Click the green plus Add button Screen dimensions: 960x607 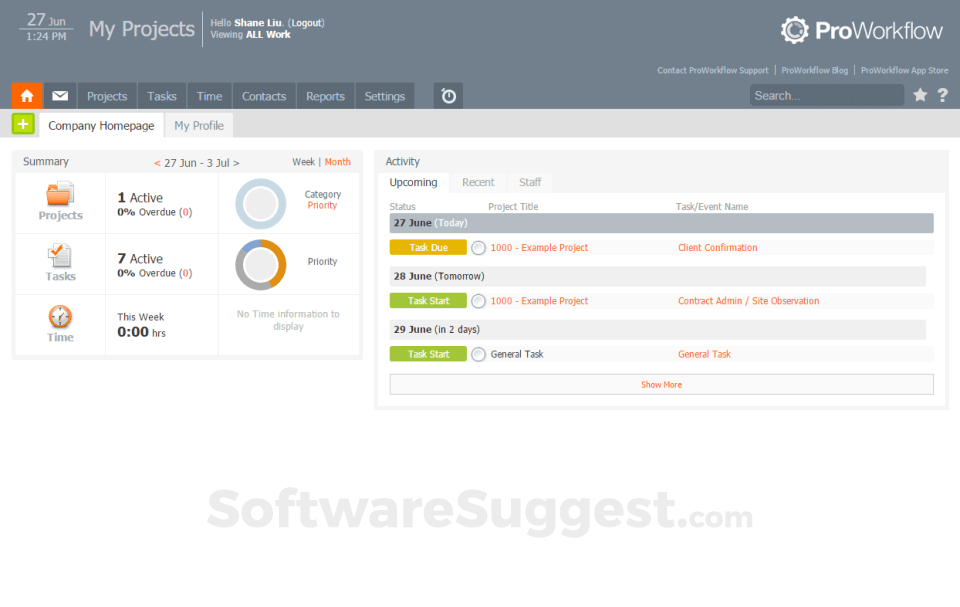23,124
